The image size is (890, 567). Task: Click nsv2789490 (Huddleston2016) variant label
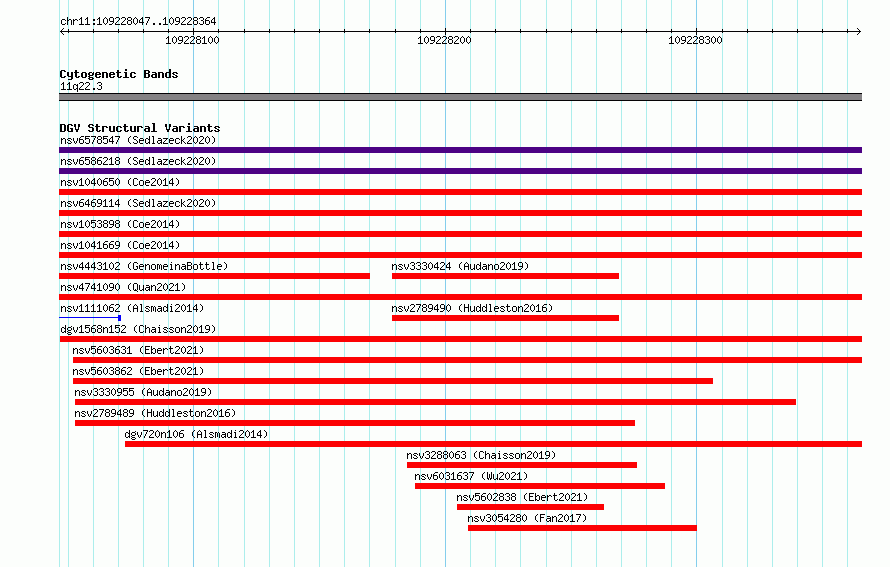click(472, 308)
